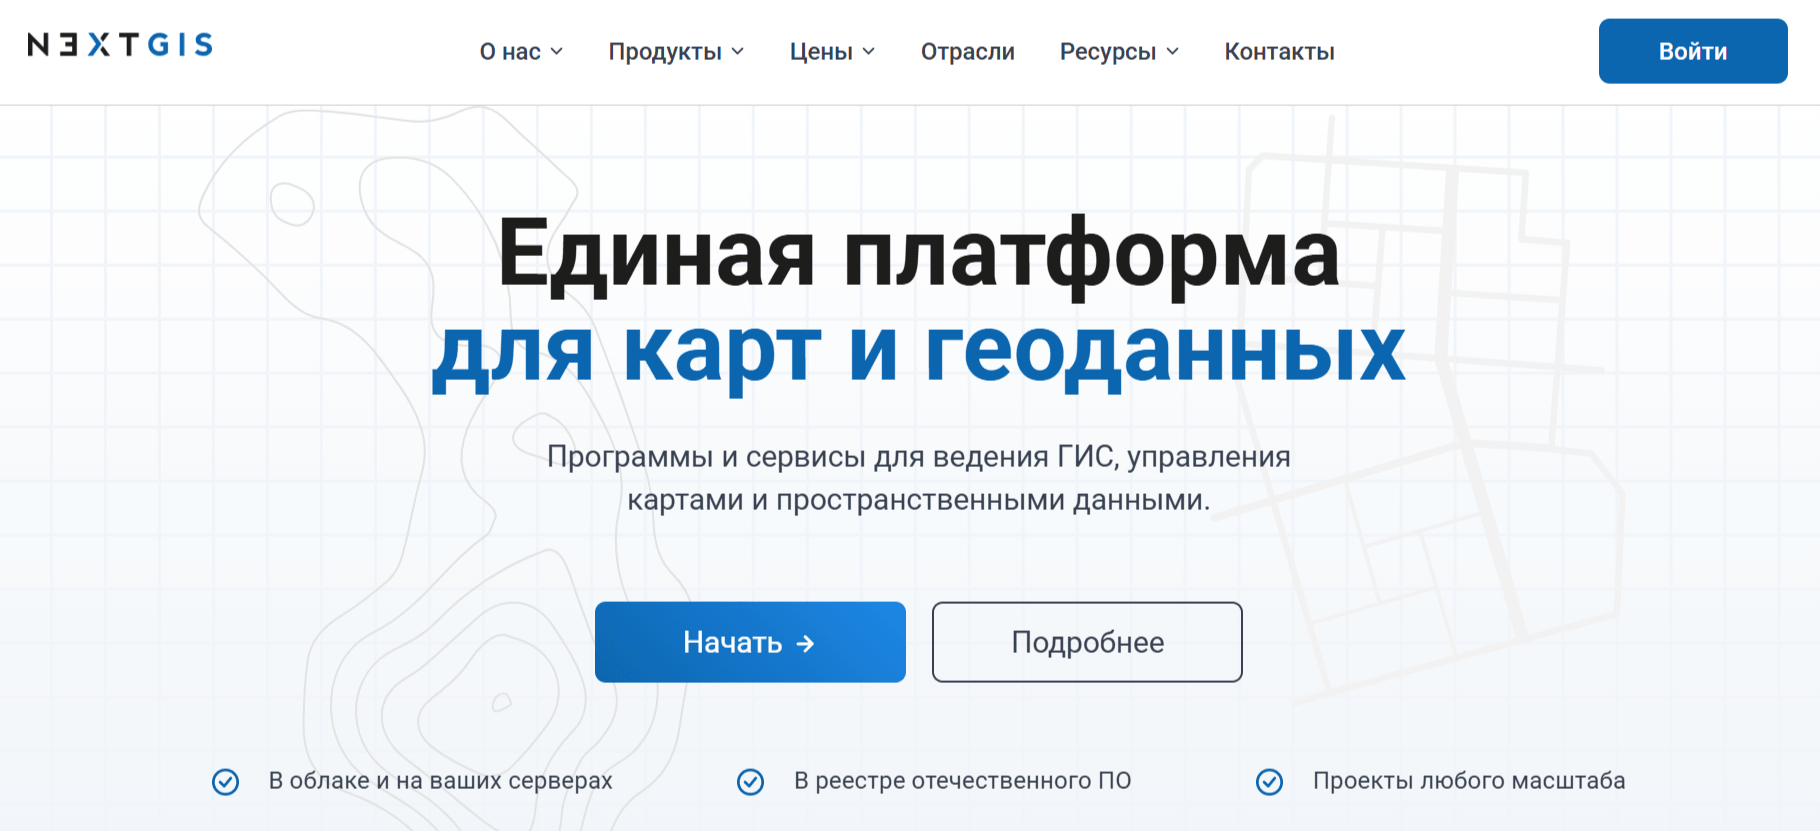Screen dimensions: 1820x831
Task: Open the "Ресурсы" dropdown menu
Action: click(x=1119, y=52)
